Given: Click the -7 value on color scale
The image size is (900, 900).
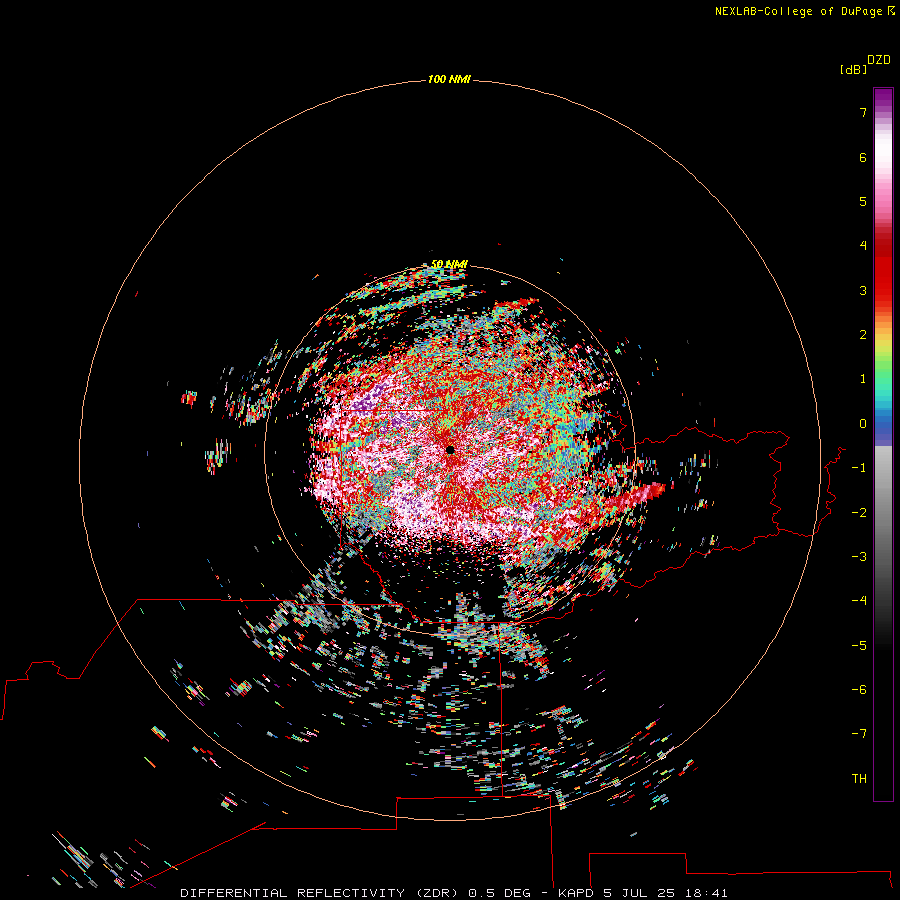Looking at the screenshot, I should tap(859, 734).
